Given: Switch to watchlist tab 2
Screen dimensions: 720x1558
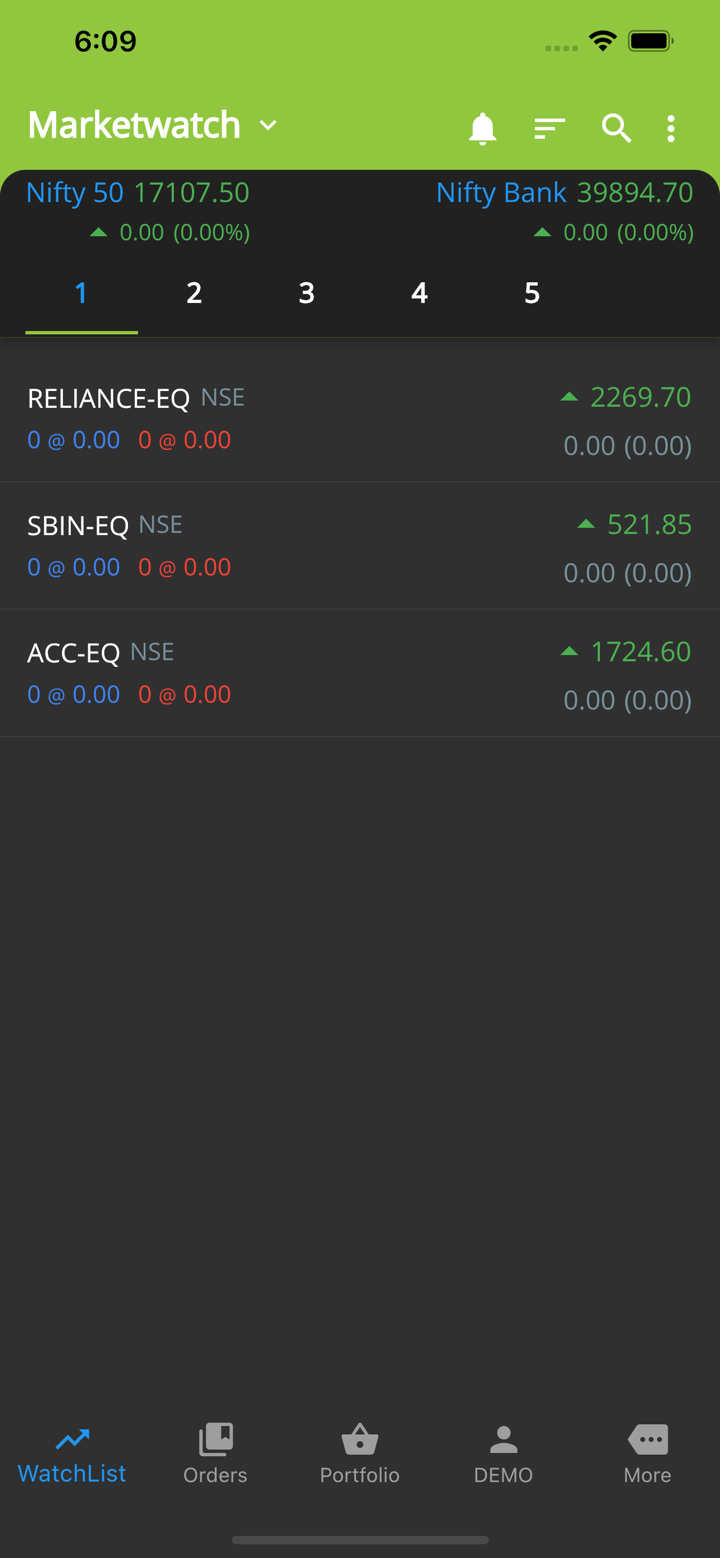Looking at the screenshot, I should coord(194,293).
